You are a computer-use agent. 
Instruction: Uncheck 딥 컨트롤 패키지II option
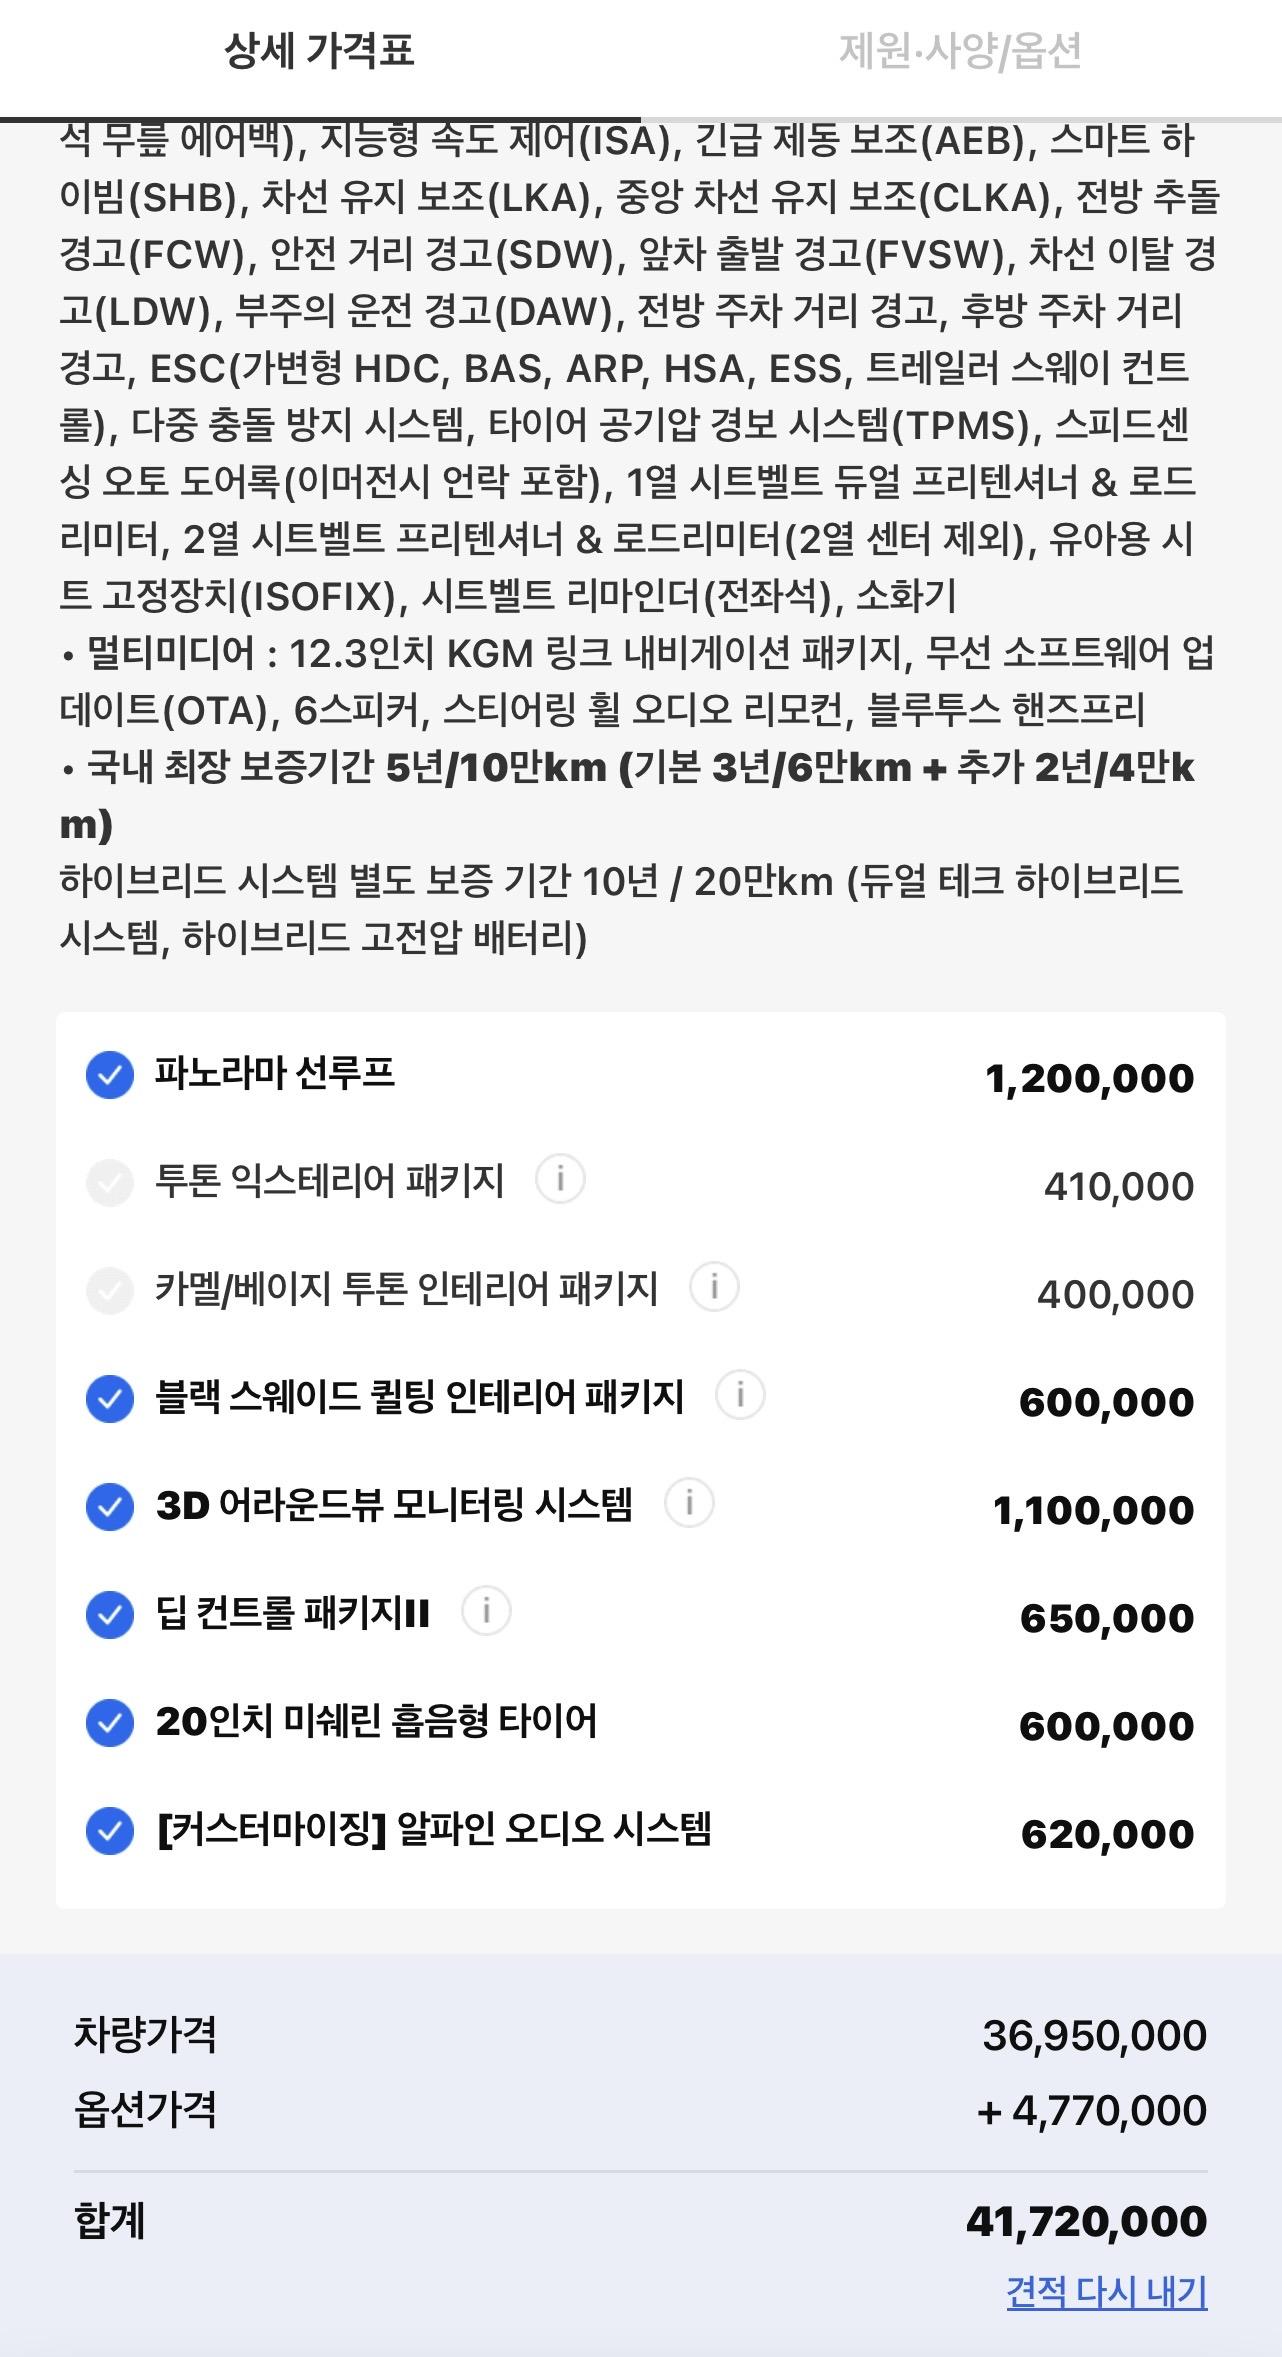(x=110, y=1616)
